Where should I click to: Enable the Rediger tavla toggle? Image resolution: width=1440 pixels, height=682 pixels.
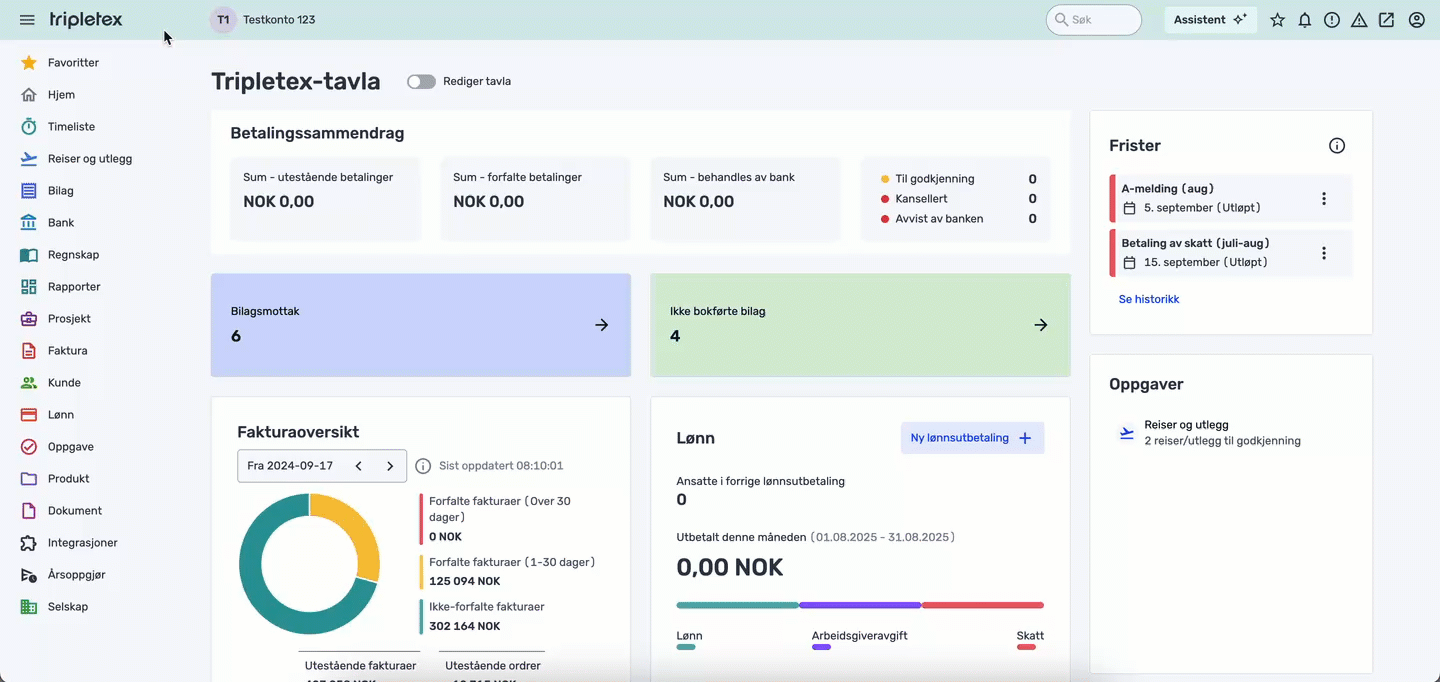click(421, 82)
